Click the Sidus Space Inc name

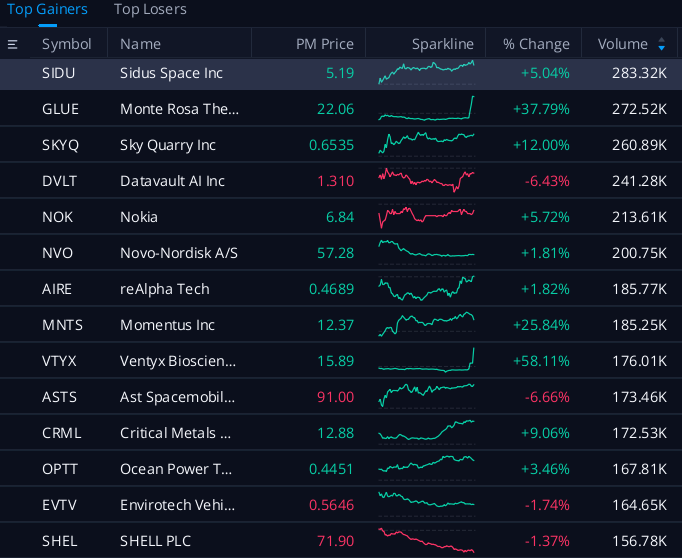[x=171, y=73]
